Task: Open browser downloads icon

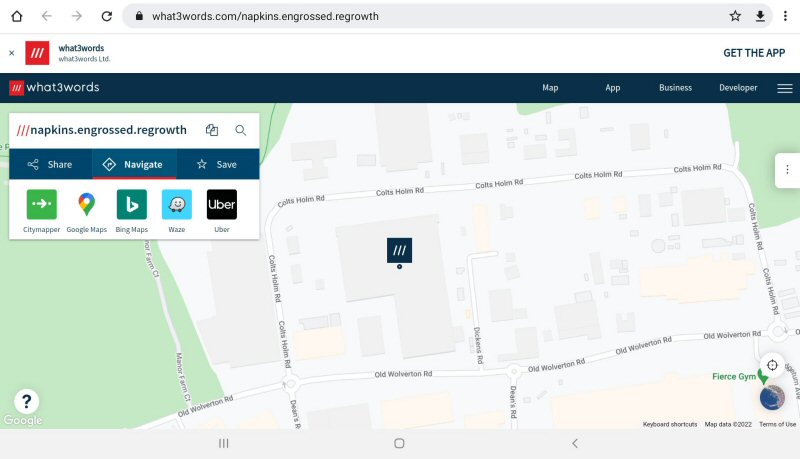Action: click(x=760, y=16)
